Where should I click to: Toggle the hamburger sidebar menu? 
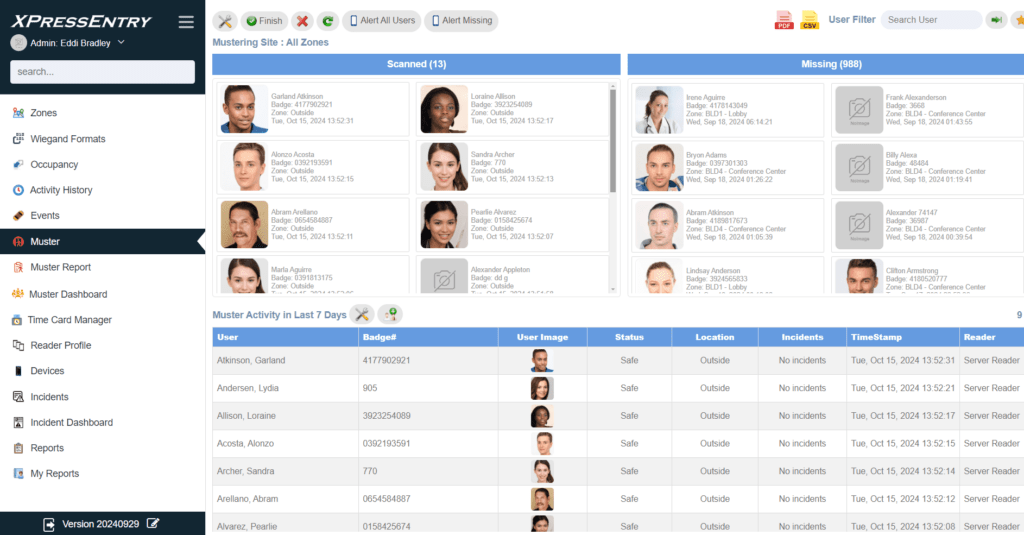coord(186,22)
